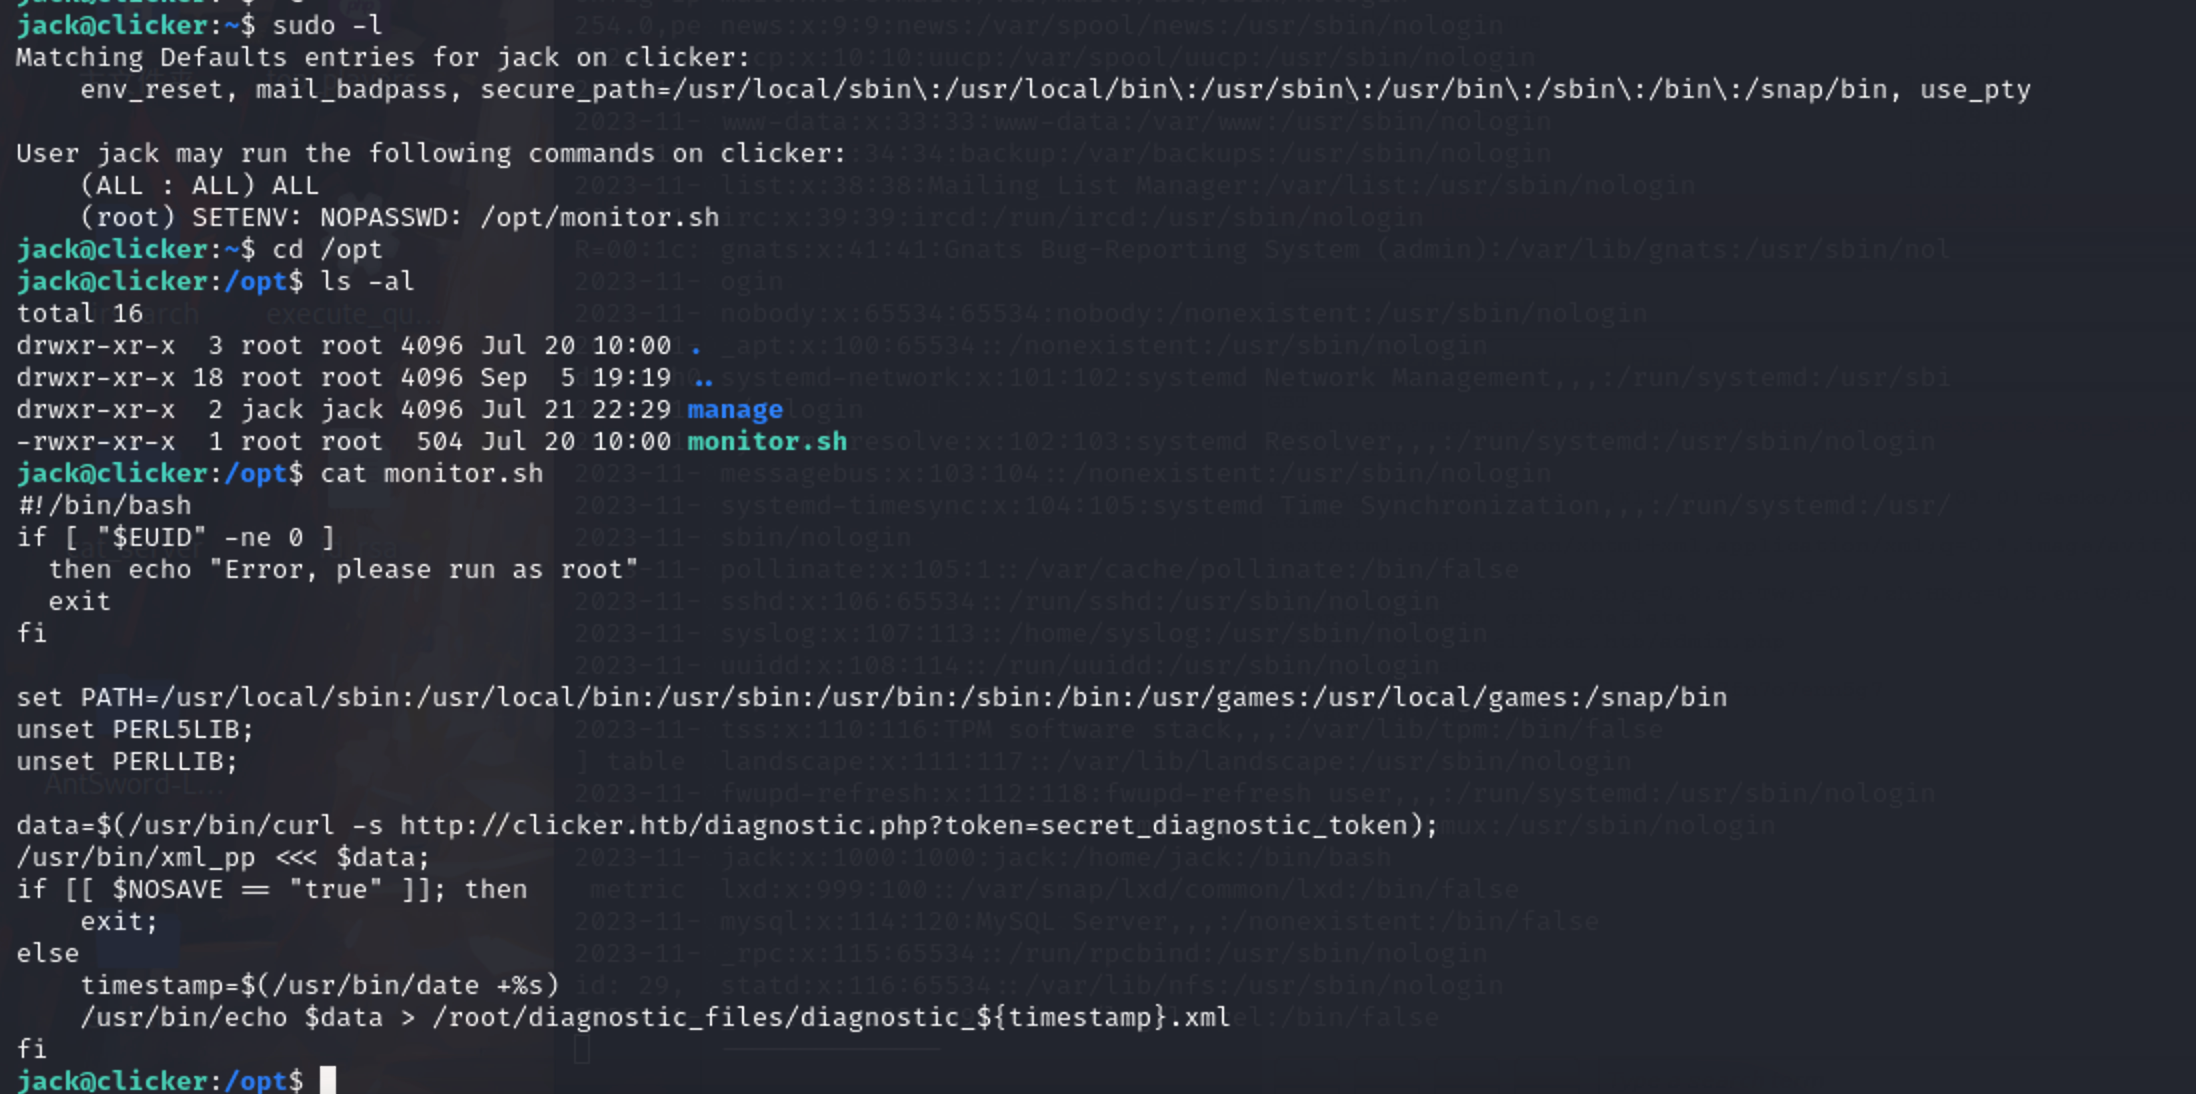
Task: Click the "$NOSAVE" variable in the script
Action: pyautogui.click(x=167, y=890)
